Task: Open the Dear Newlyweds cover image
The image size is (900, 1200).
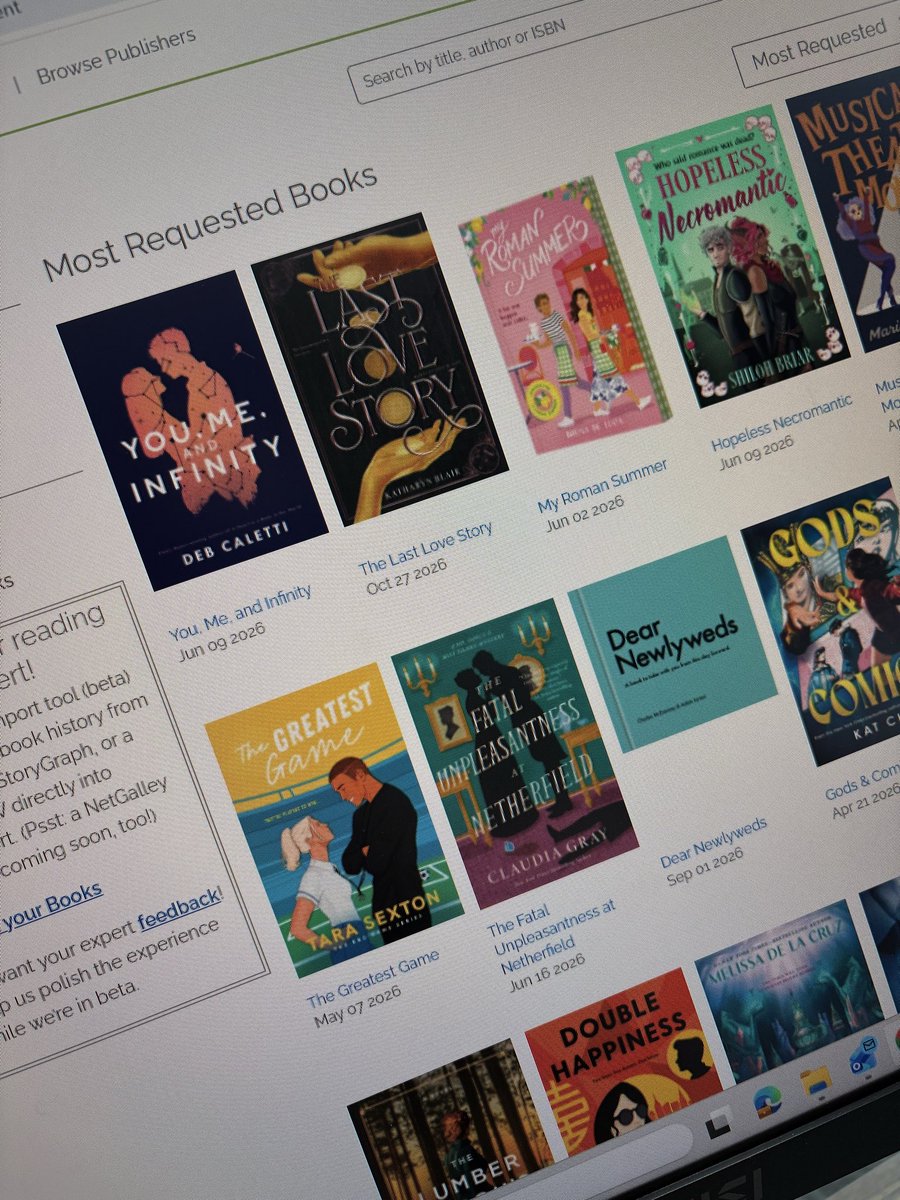Action: coord(672,645)
